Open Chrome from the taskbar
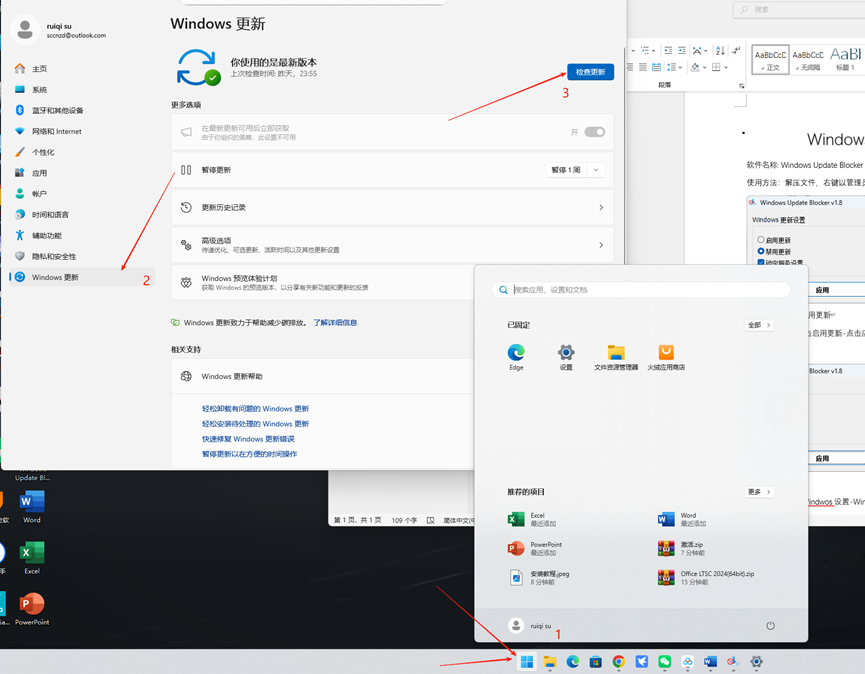865x674 pixels. click(x=619, y=662)
